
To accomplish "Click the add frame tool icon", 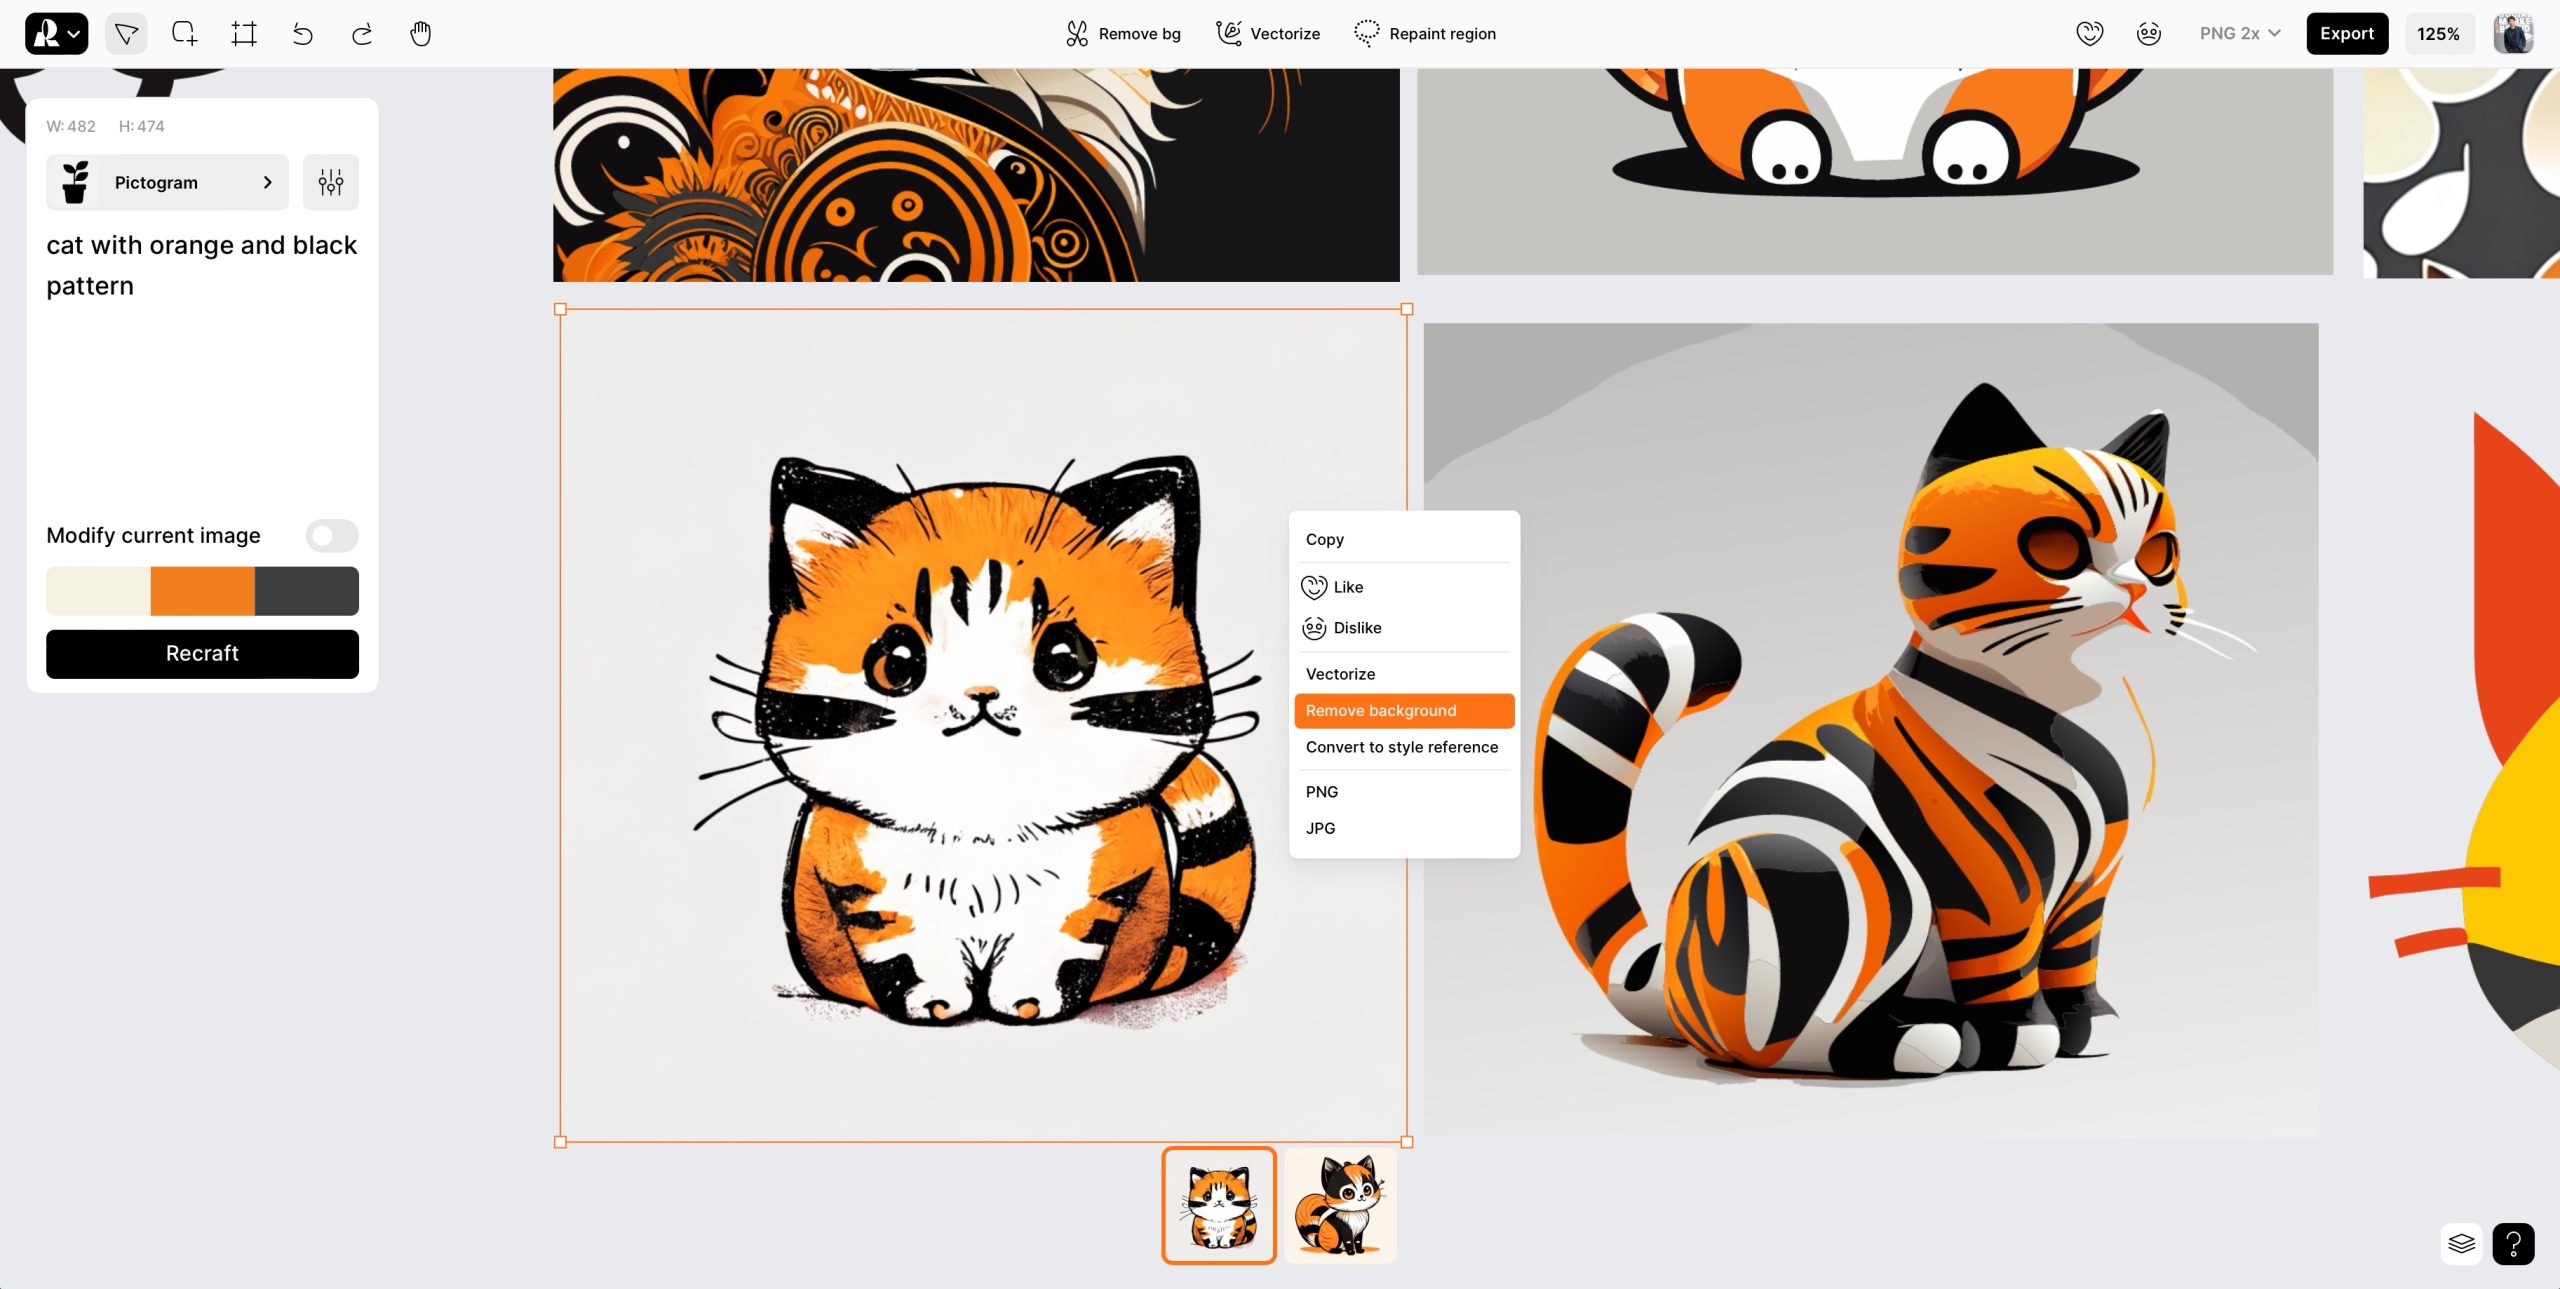I will click(x=184, y=34).
